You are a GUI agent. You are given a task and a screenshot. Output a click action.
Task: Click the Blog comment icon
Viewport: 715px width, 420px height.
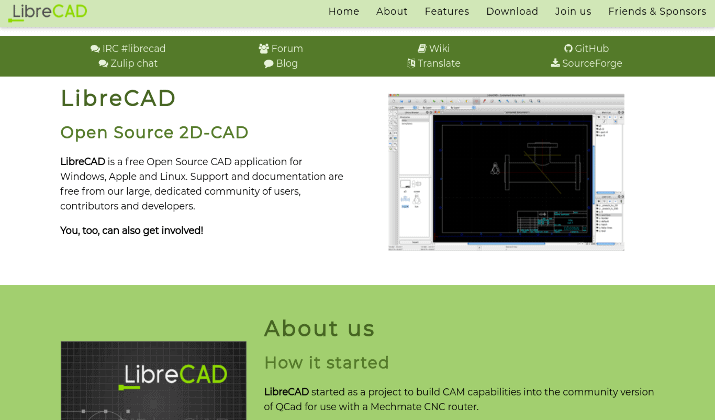pos(269,63)
